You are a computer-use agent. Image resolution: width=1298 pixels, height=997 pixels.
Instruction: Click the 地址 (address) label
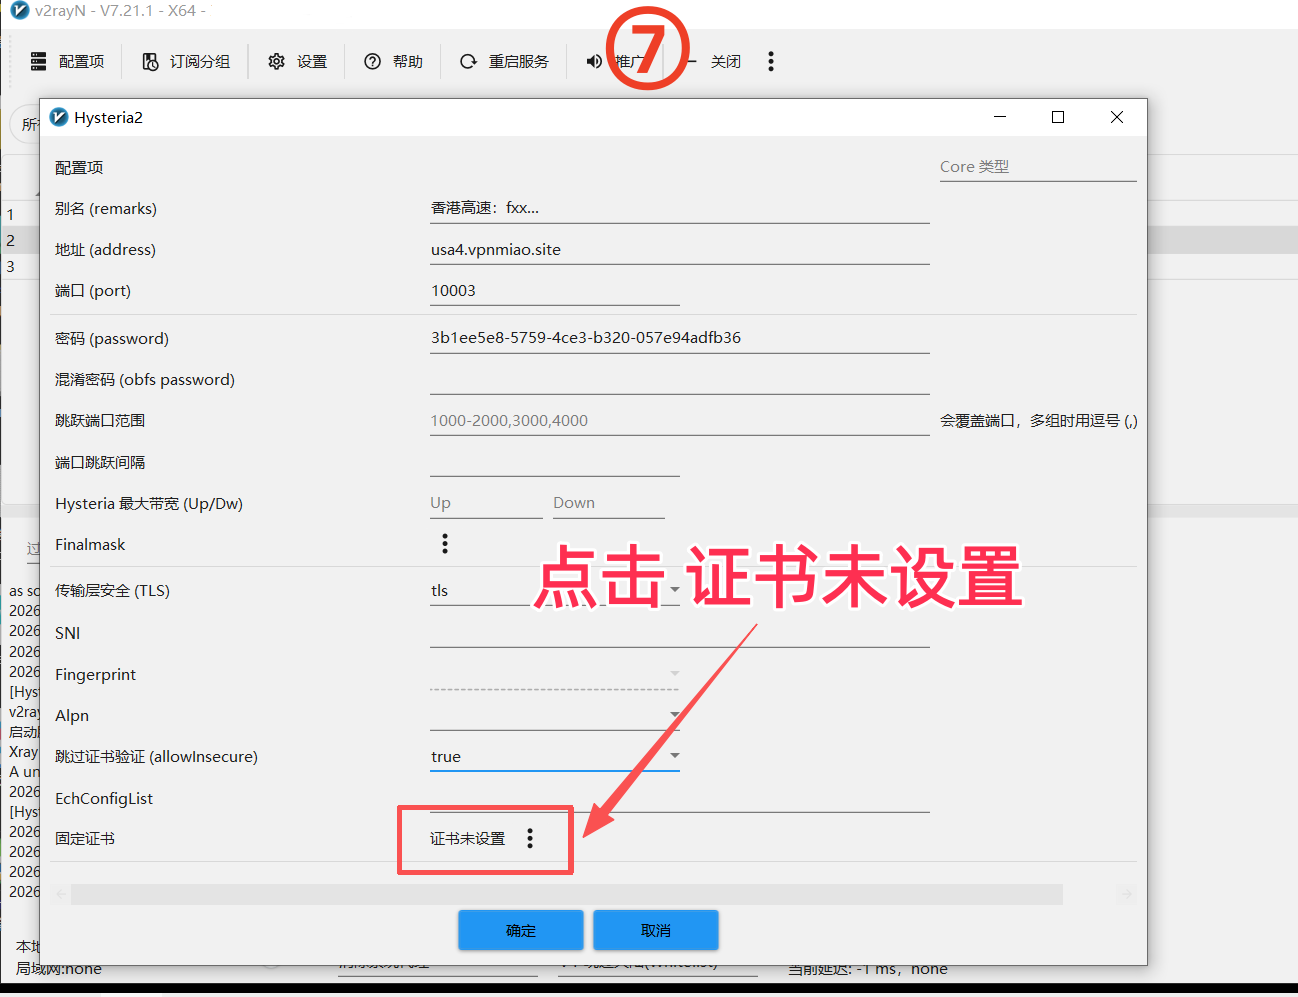[x=106, y=250]
